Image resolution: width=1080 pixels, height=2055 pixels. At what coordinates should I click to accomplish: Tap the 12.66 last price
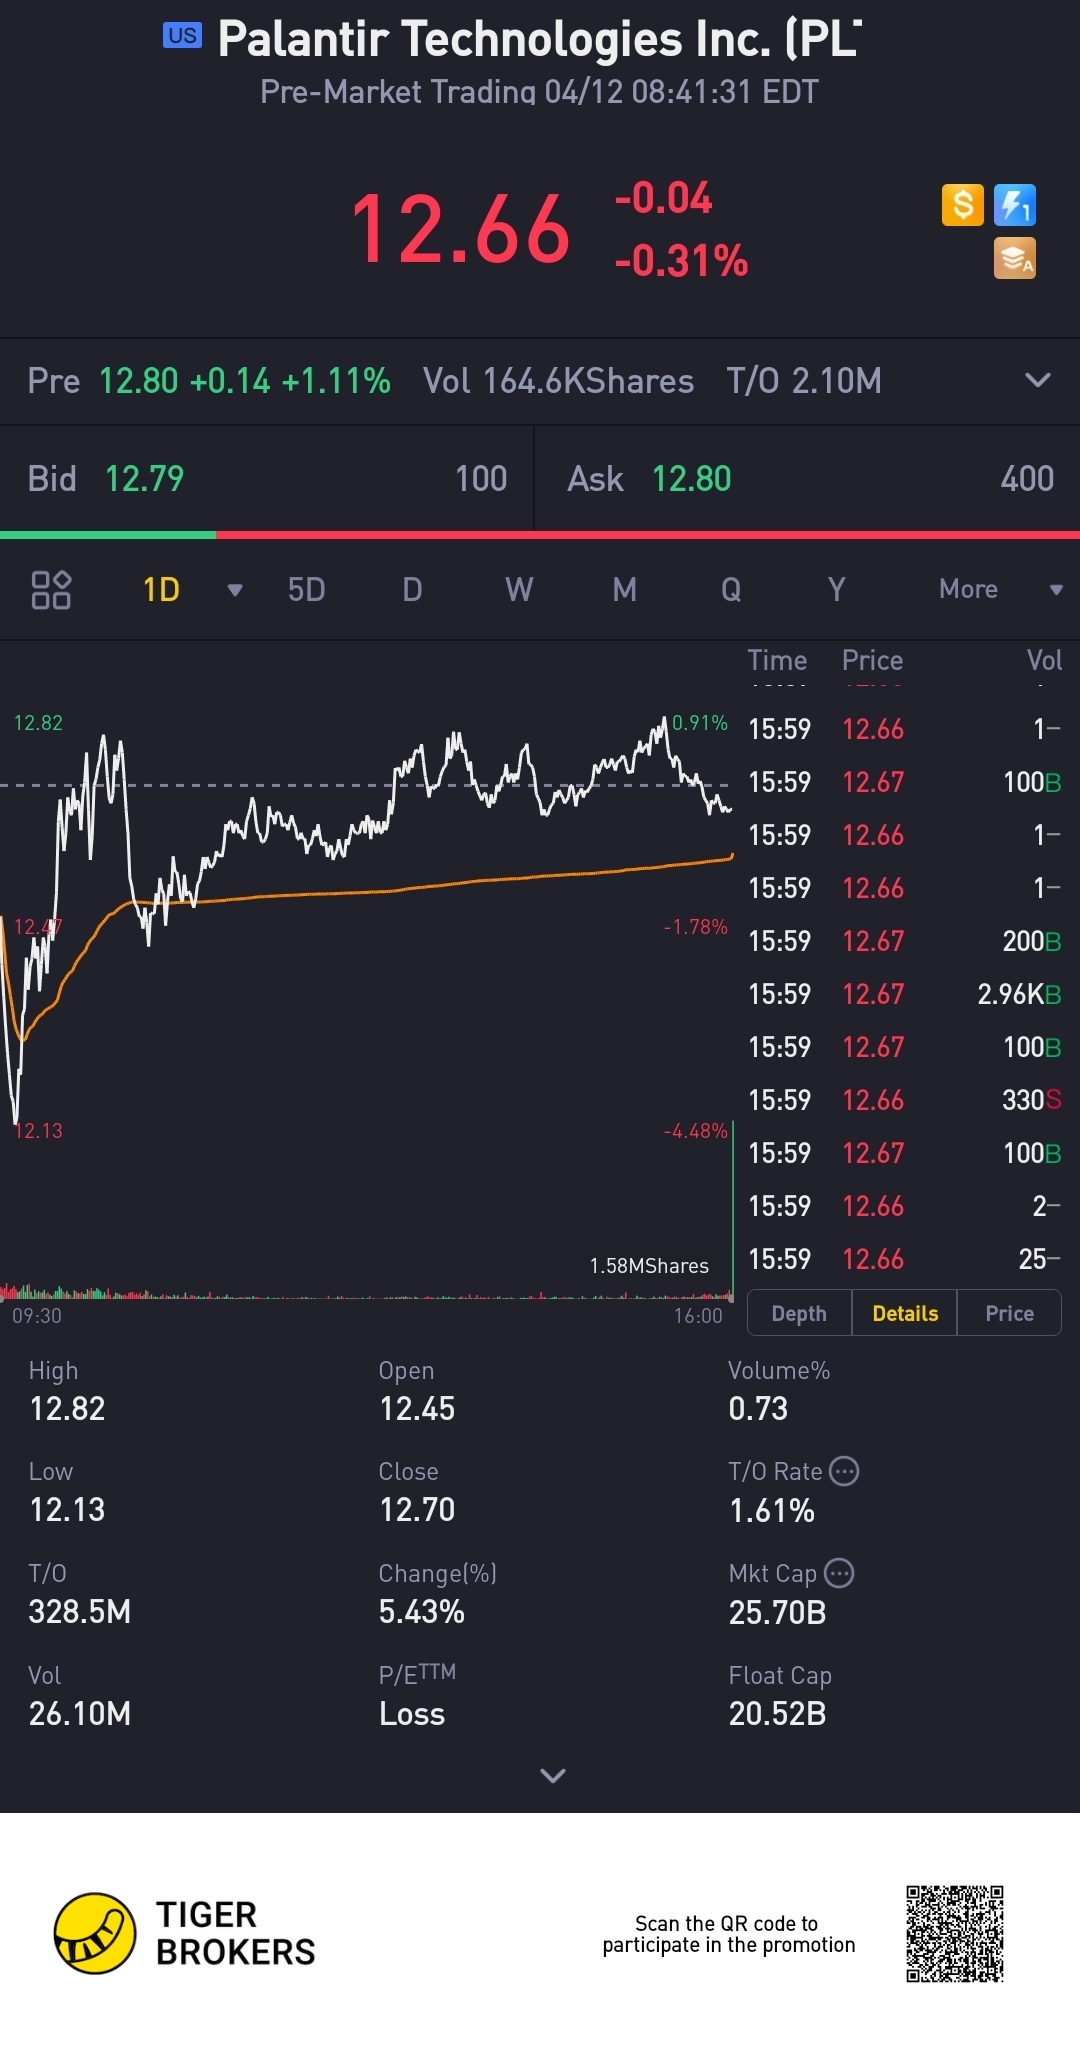point(460,230)
